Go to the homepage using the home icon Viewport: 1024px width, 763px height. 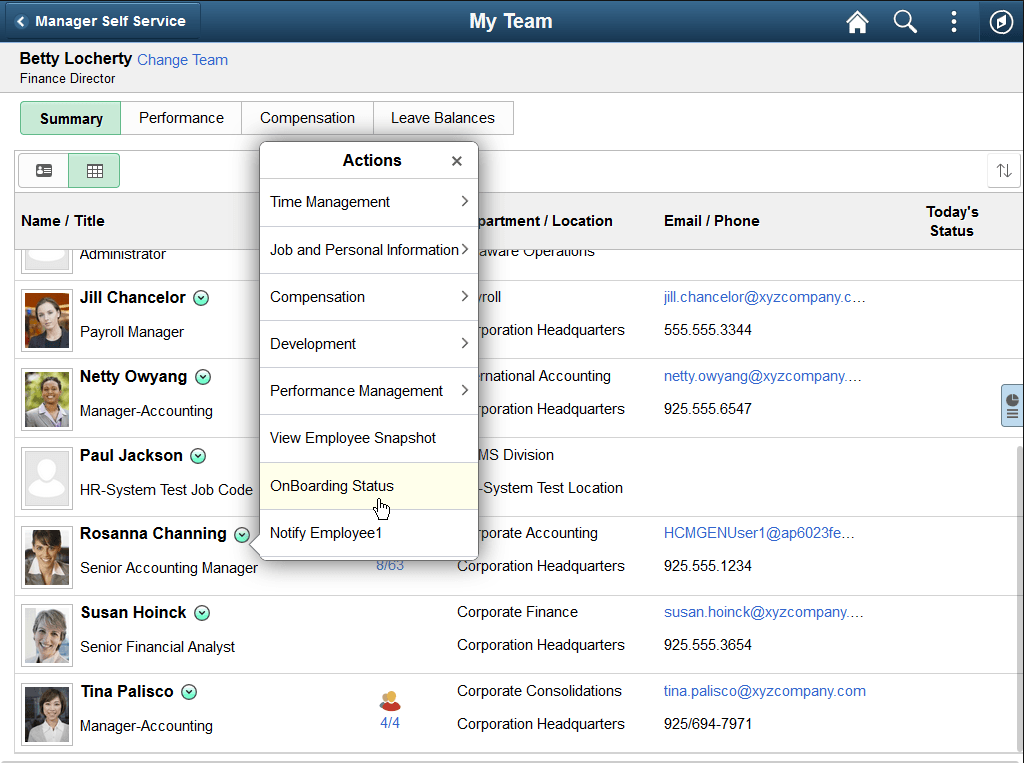[857, 21]
